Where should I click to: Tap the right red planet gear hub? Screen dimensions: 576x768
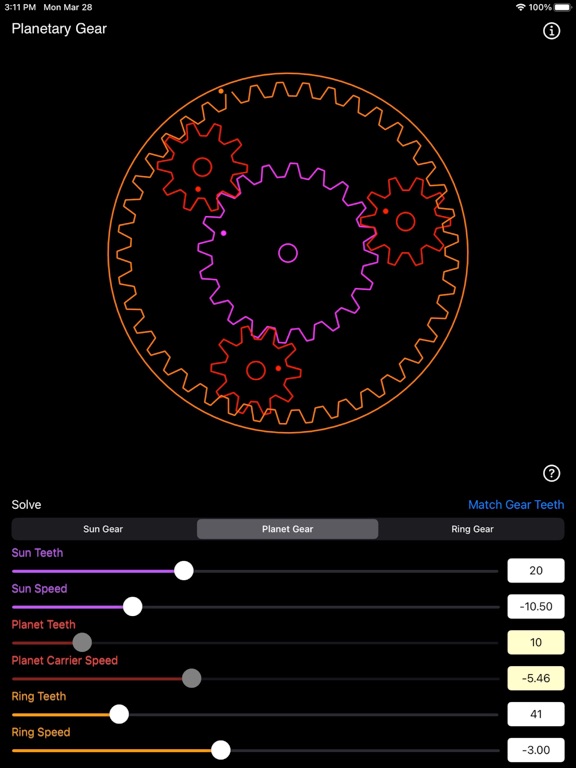point(405,221)
